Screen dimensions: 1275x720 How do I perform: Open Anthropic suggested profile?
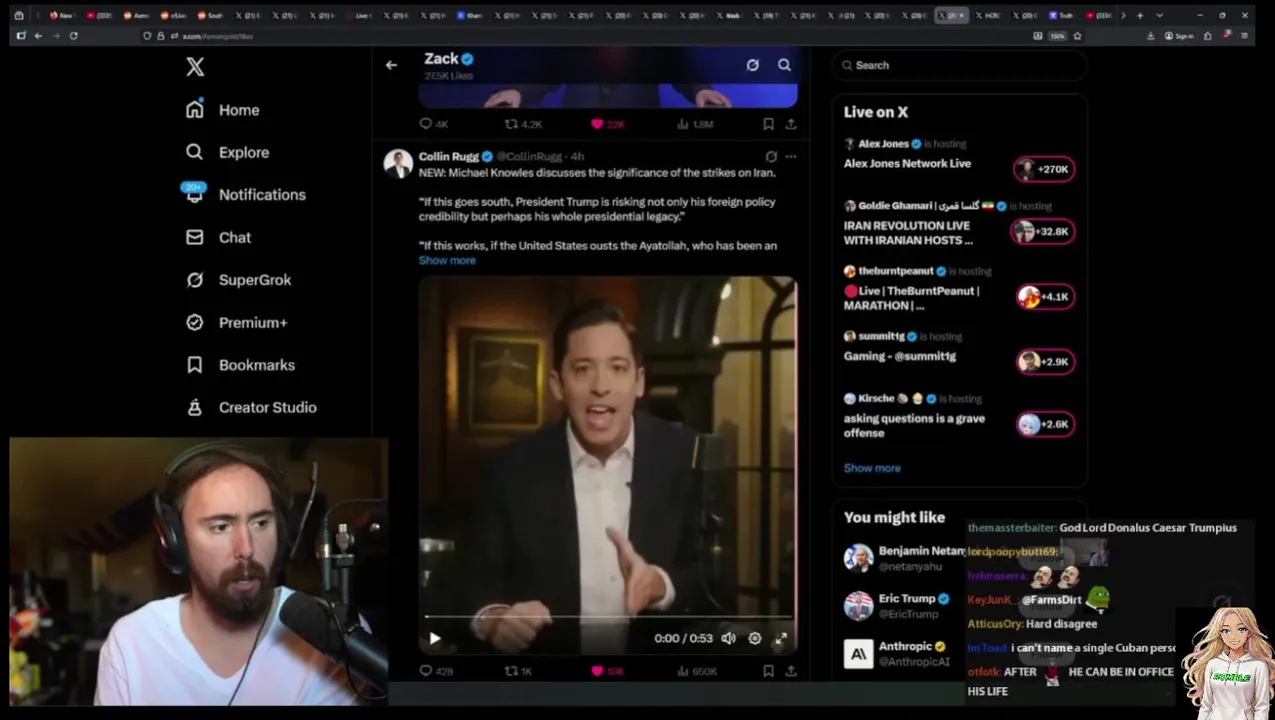tap(895, 654)
